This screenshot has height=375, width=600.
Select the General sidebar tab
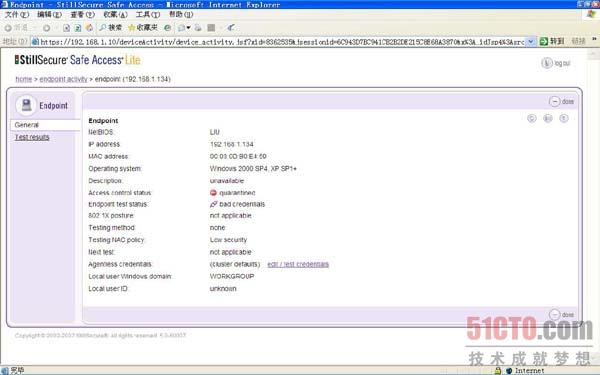[x=45, y=125]
